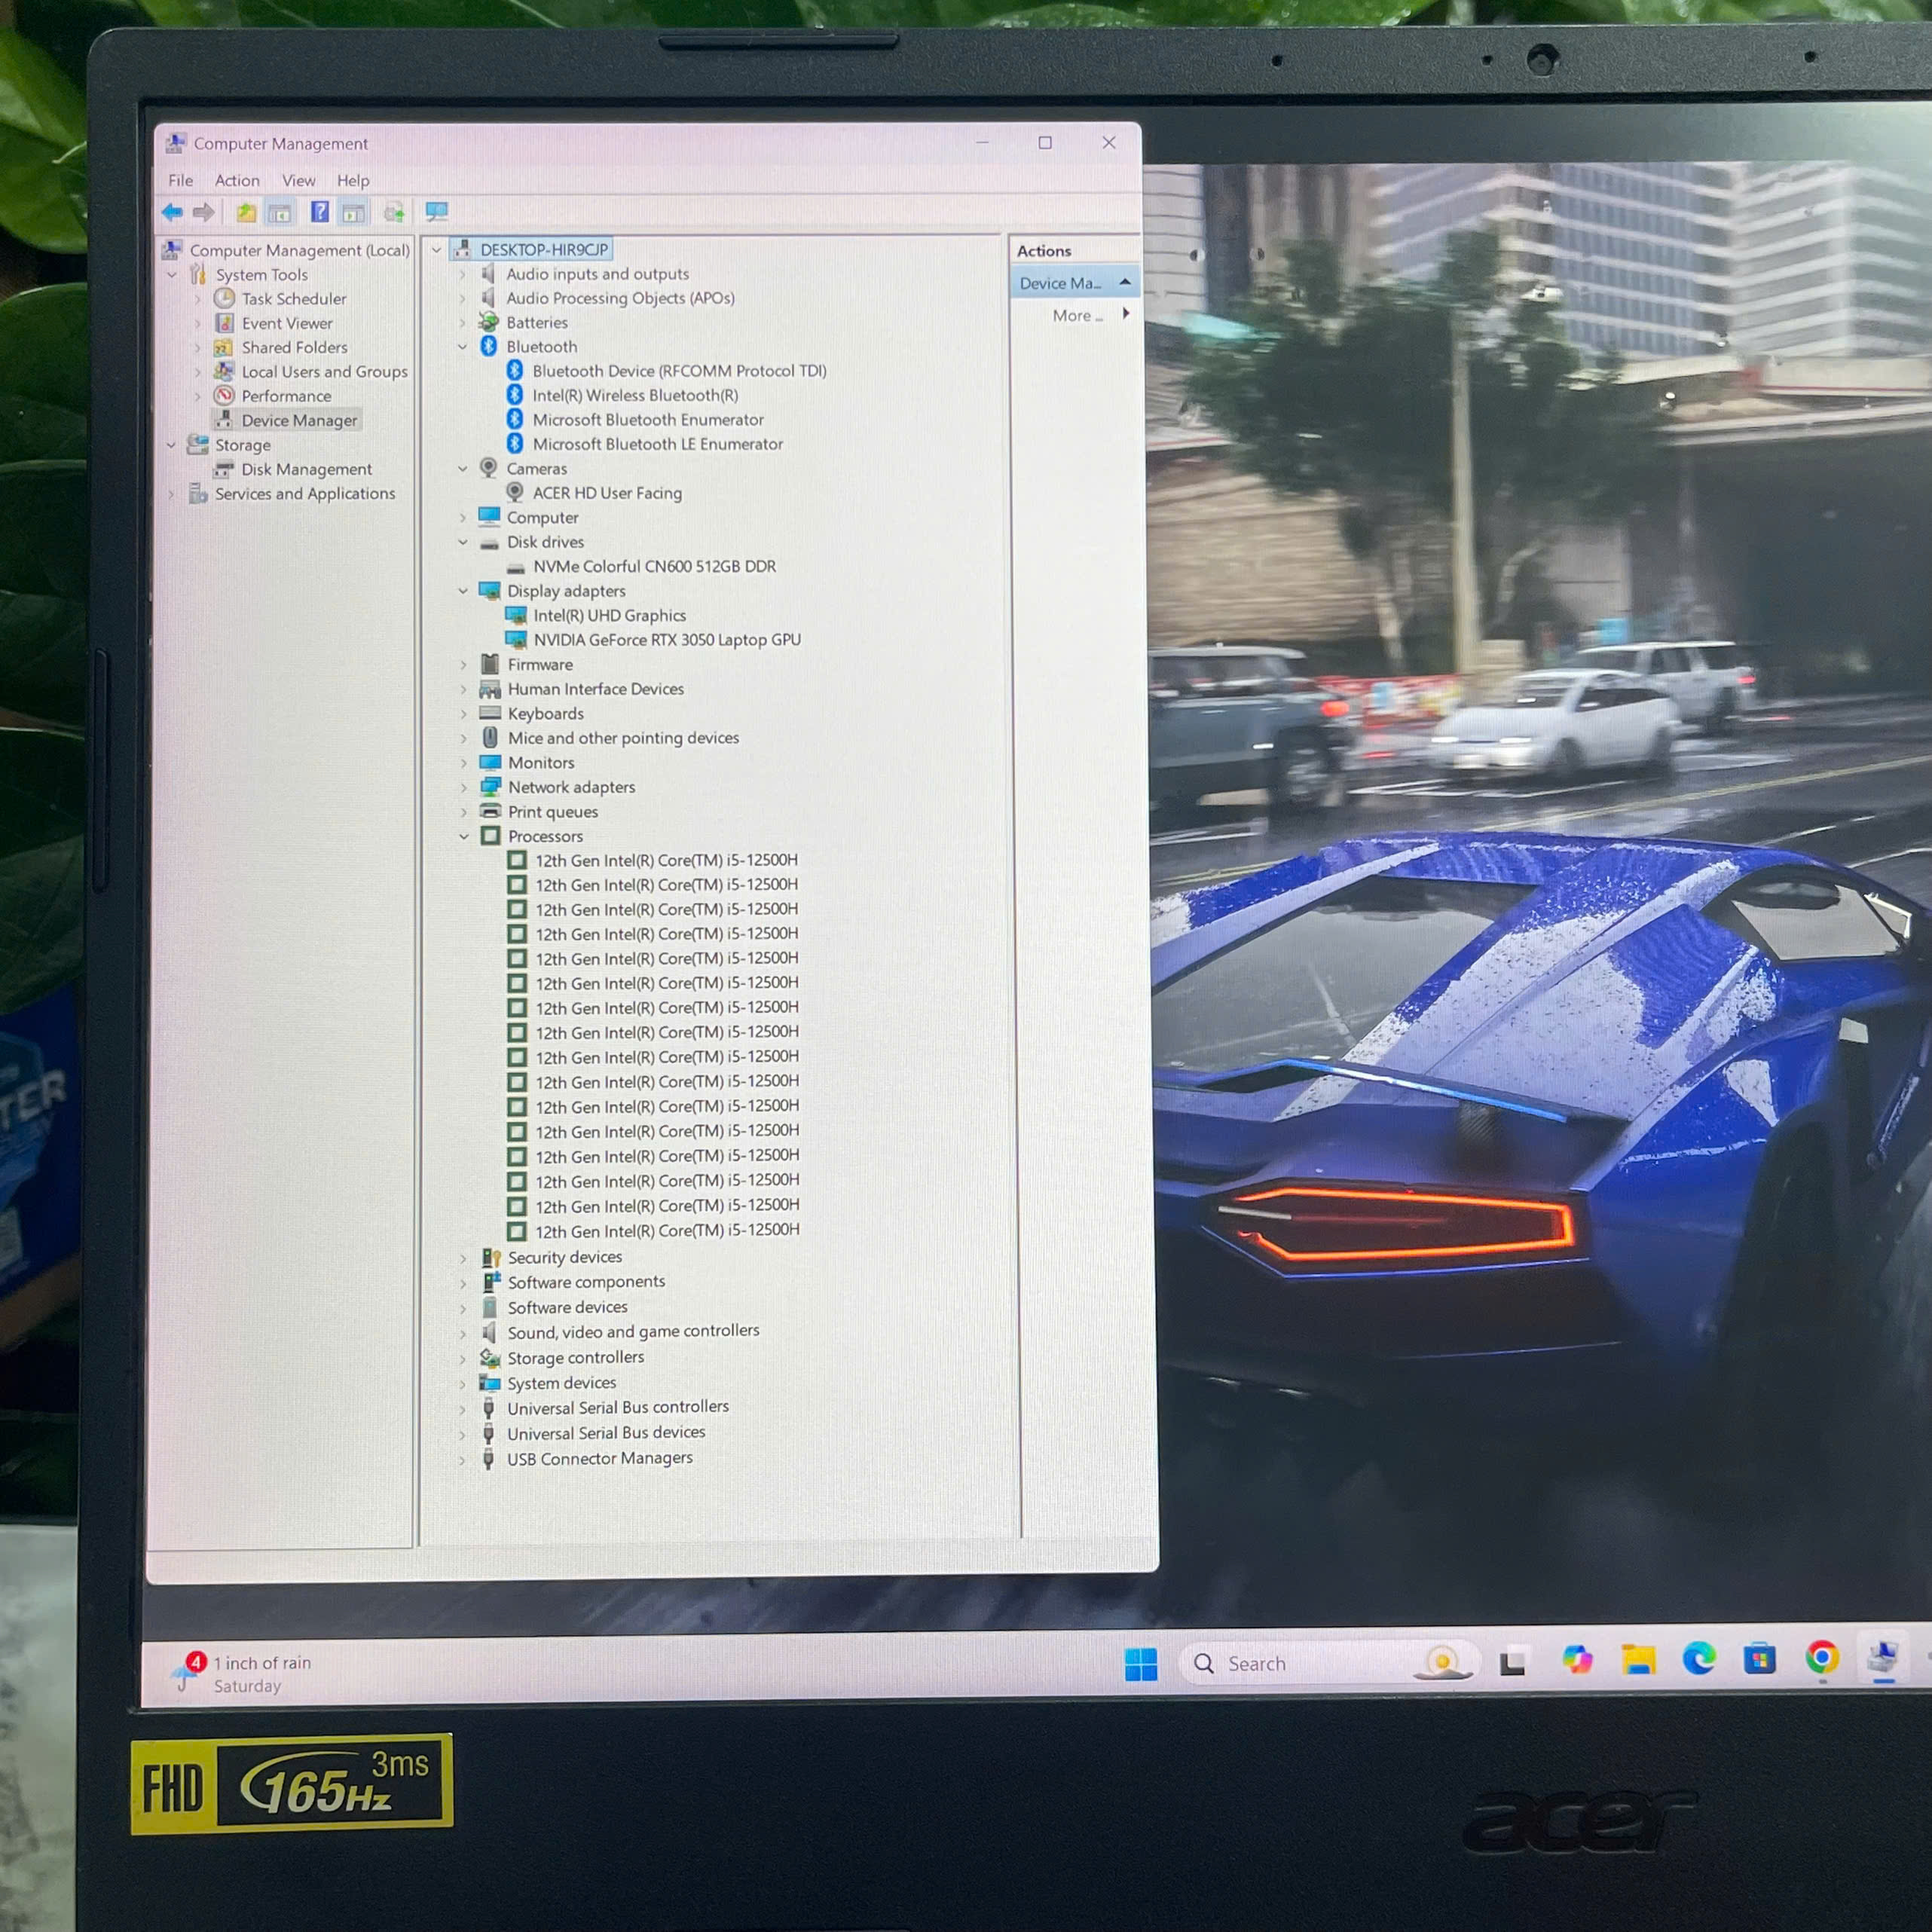Open Microsoft Edge from the taskbar
This screenshot has height=1932, width=1932.
(1699, 1660)
